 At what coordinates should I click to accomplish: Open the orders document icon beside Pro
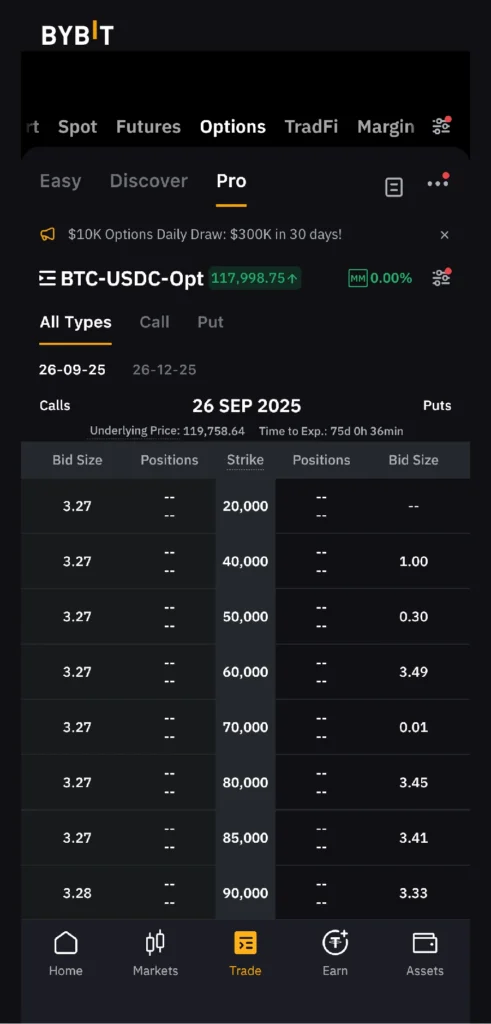[394, 187]
